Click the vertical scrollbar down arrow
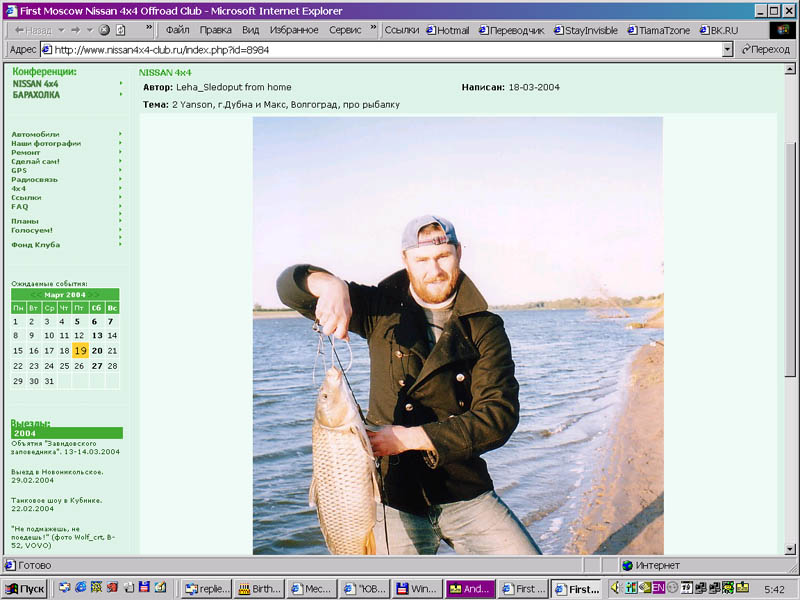Screen dimensions: 800x600 tap(790, 549)
